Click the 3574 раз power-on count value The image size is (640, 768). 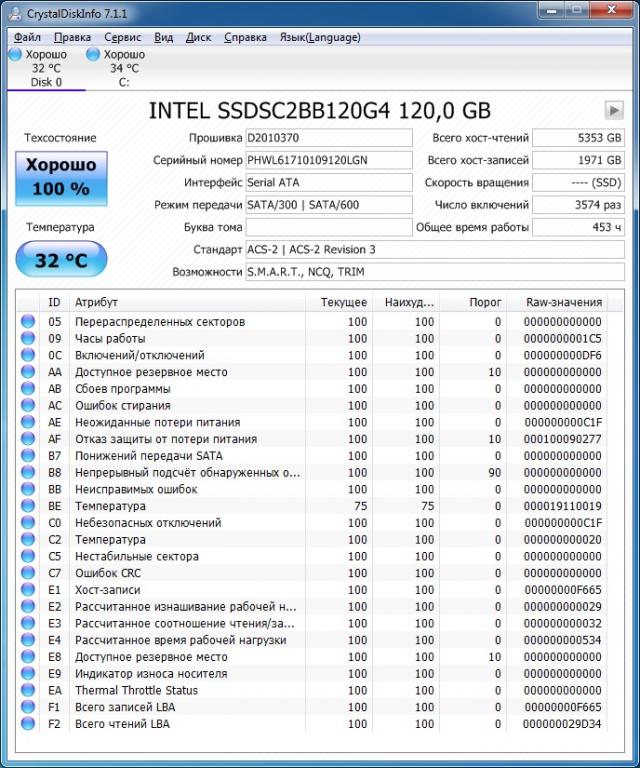(x=578, y=205)
